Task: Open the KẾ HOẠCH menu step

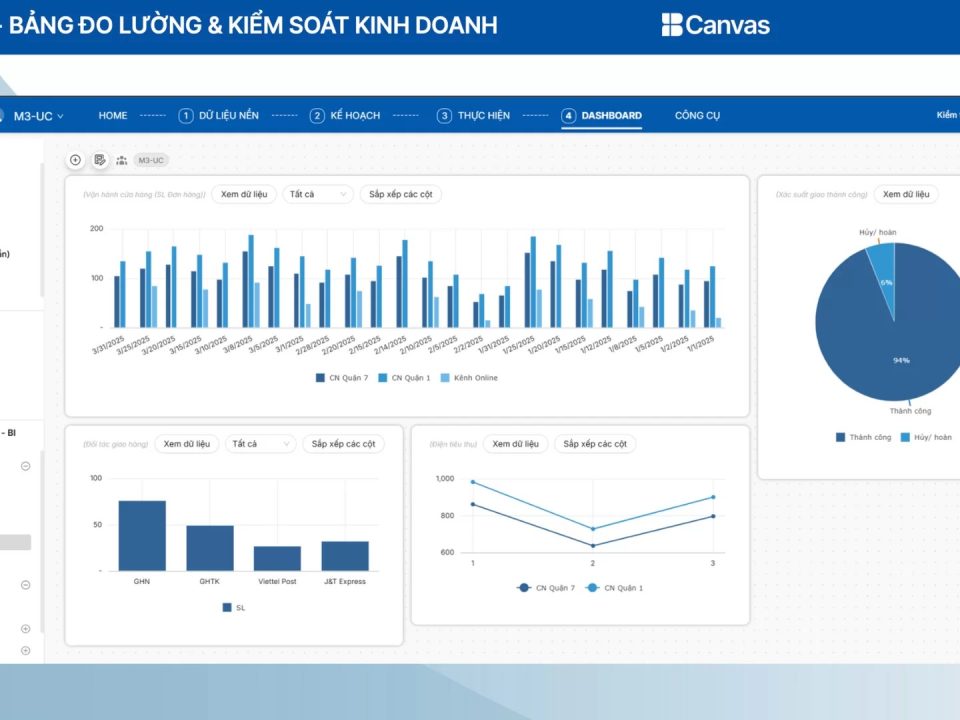Action: click(355, 116)
